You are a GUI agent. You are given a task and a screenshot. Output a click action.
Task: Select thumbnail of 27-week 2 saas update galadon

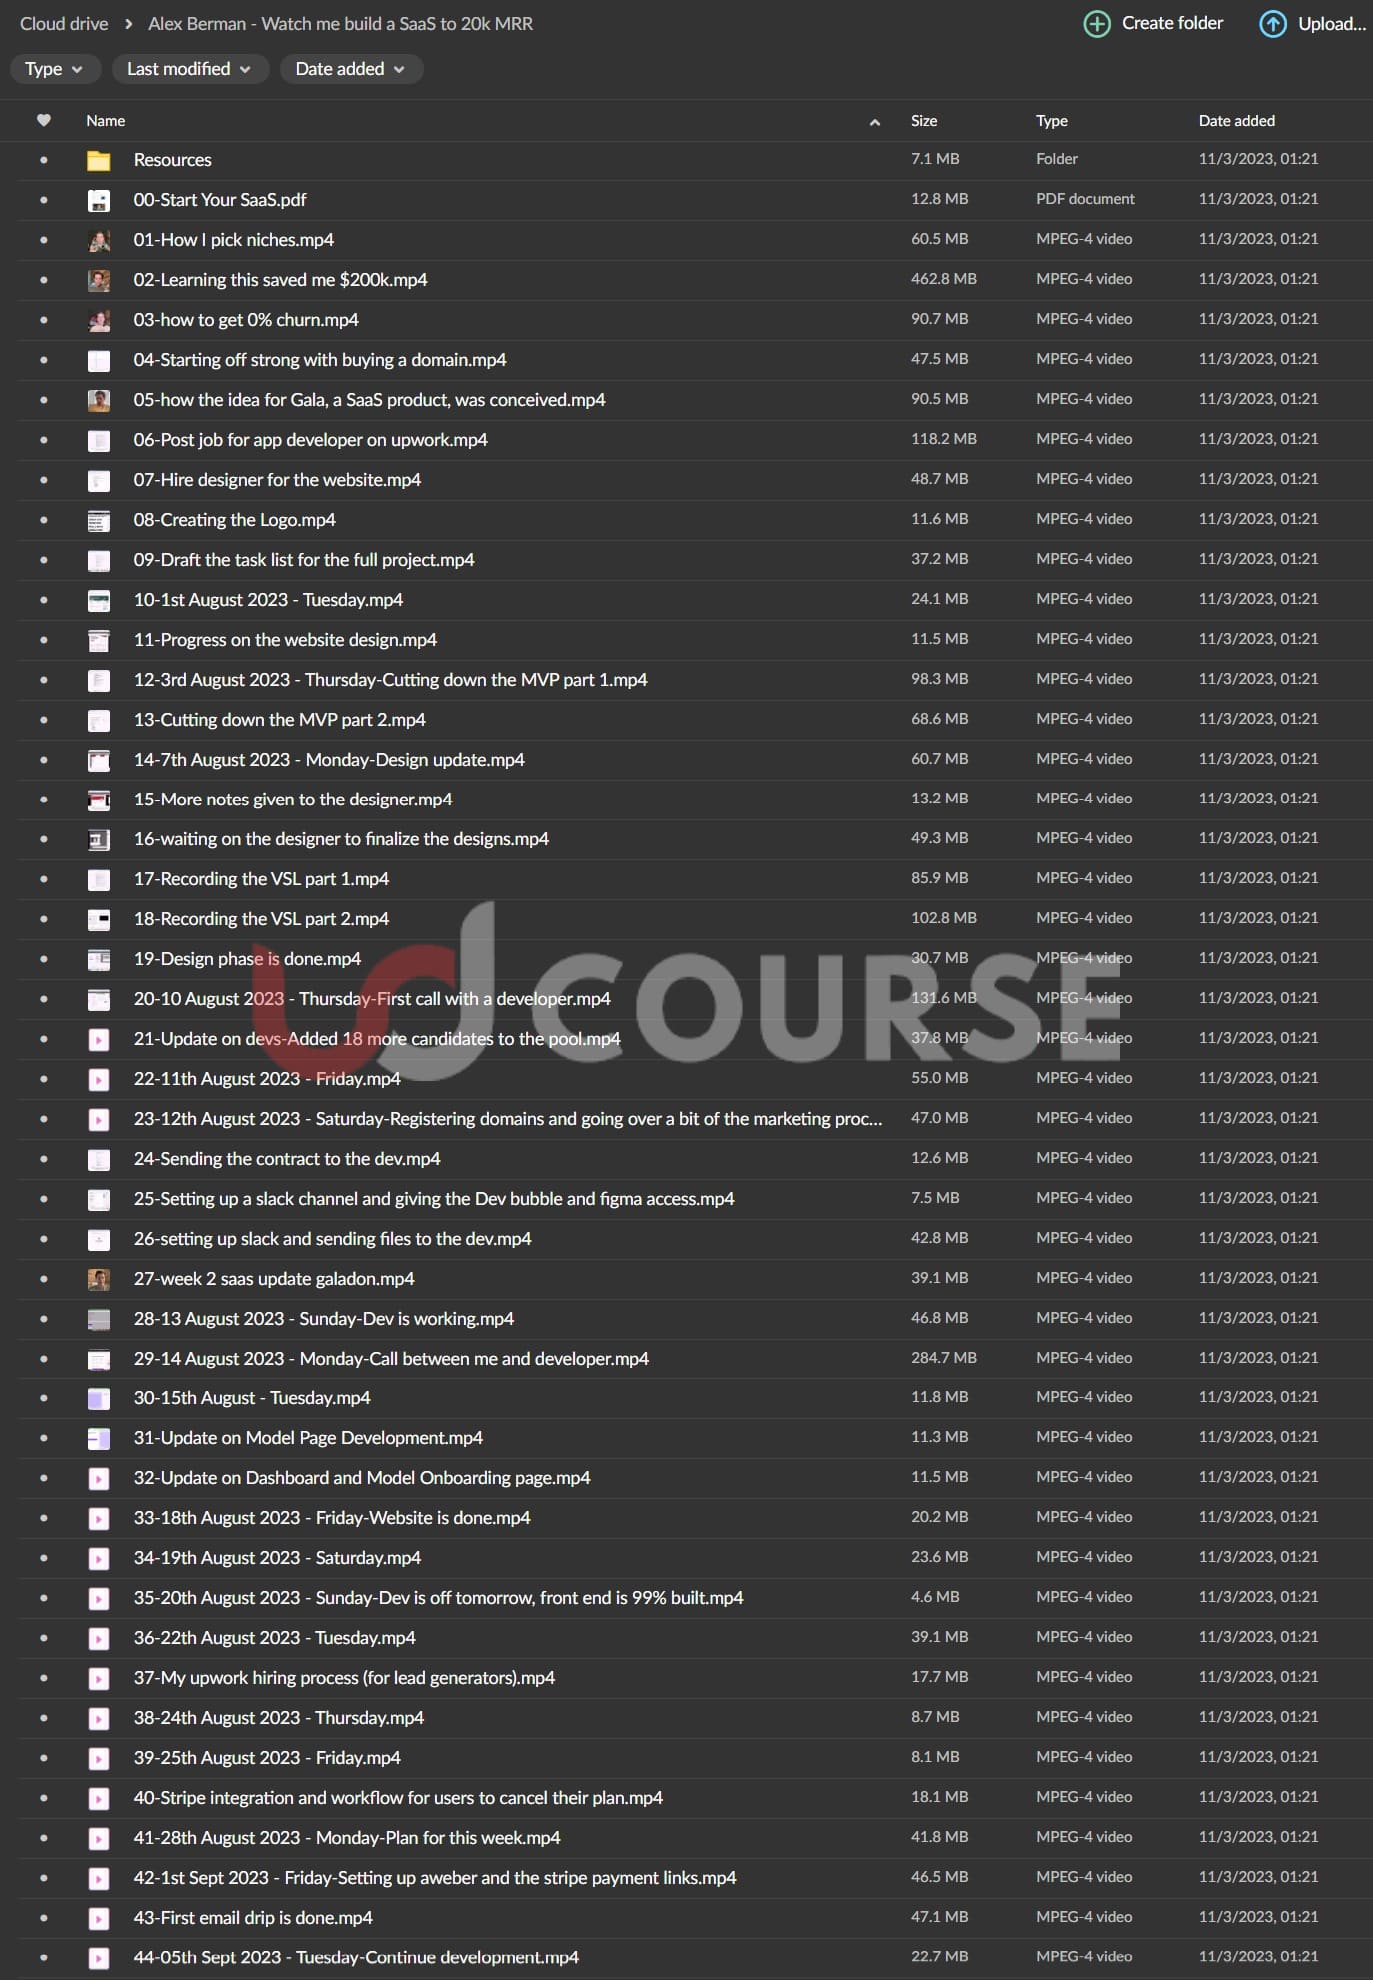click(x=98, y=1279)
